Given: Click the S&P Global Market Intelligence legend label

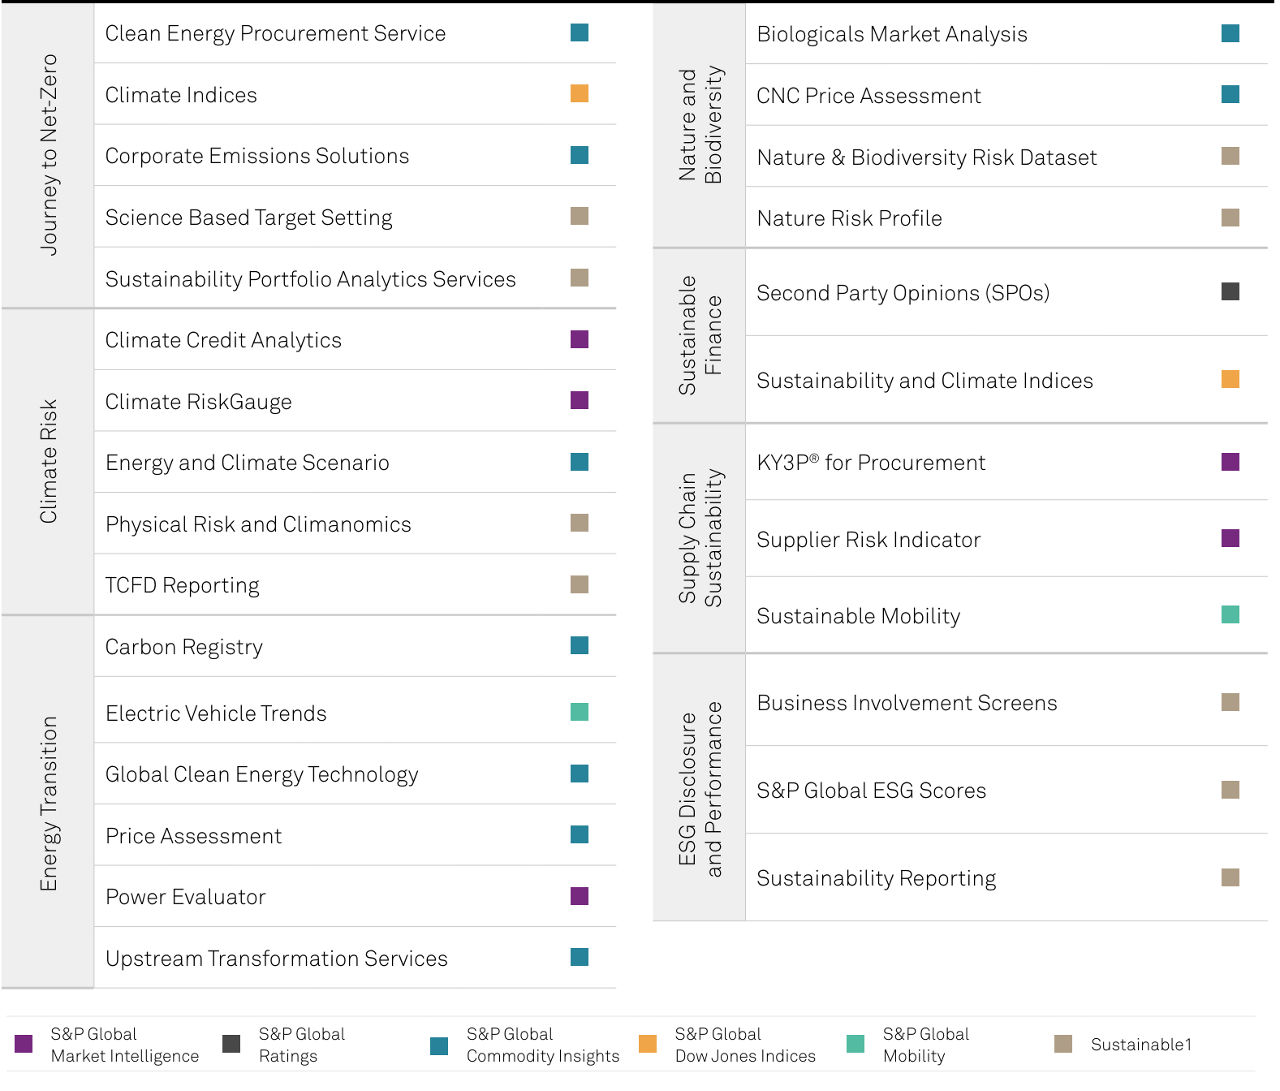Looking at the screenshot, I should [125, 1045].
